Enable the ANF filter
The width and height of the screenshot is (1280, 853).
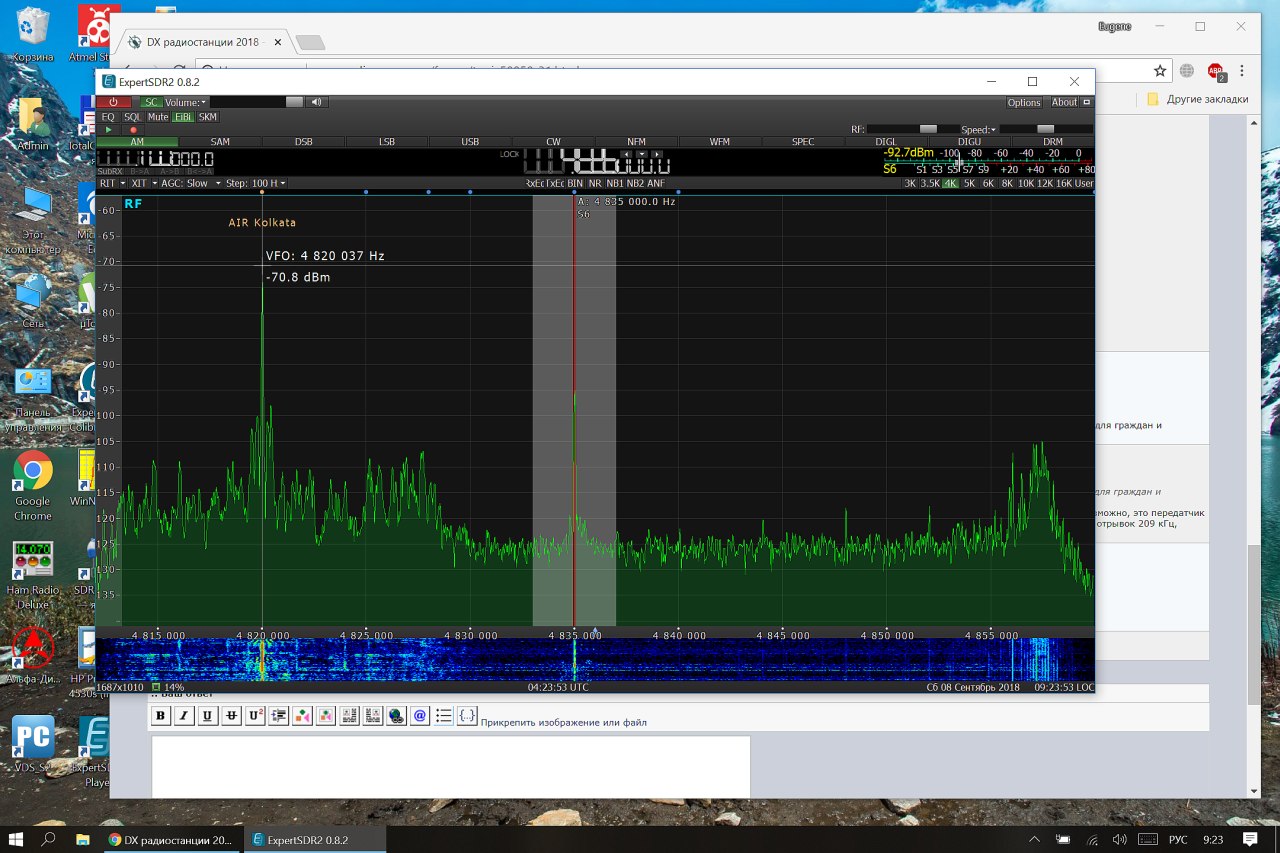656,184
